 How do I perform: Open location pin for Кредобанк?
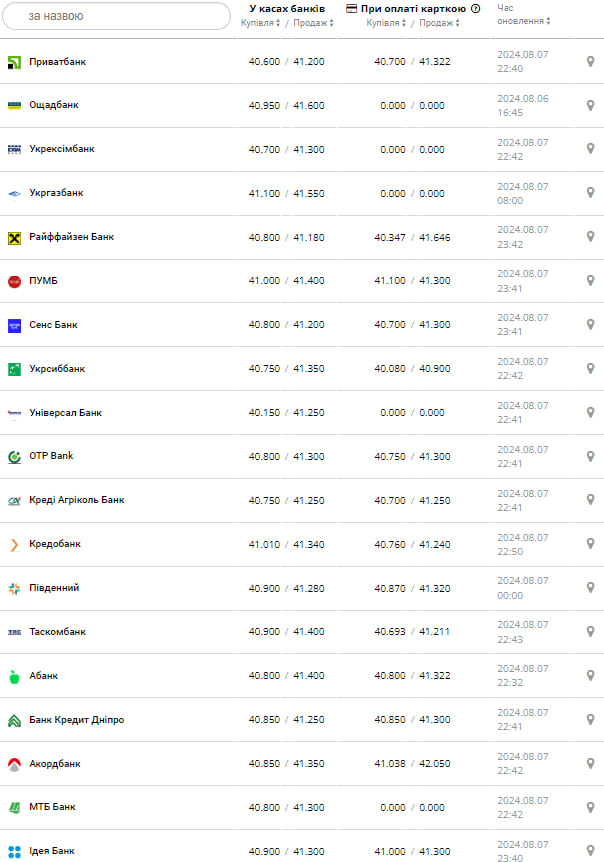pos(590,544)
